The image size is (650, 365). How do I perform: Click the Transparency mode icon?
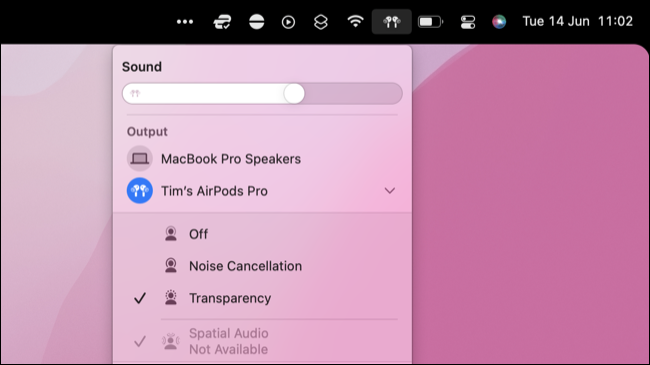click(171, 297)
